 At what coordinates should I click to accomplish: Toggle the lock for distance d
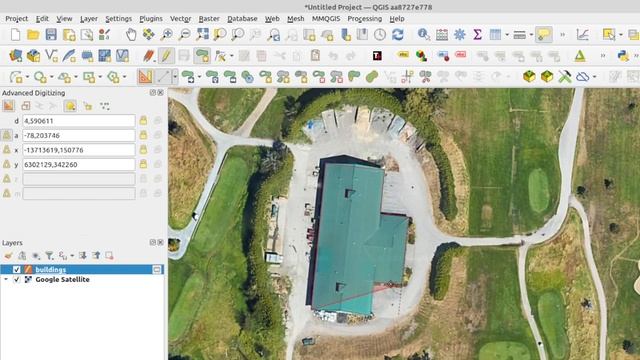(143, 121)
